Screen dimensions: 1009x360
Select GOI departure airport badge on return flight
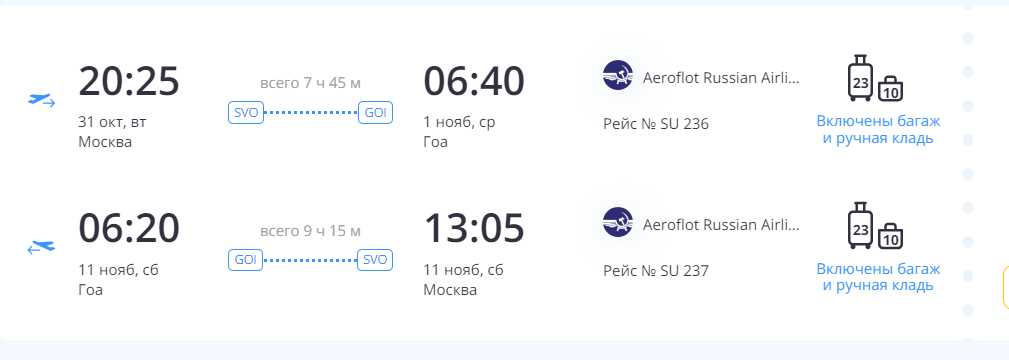click(x=246, y=260)
